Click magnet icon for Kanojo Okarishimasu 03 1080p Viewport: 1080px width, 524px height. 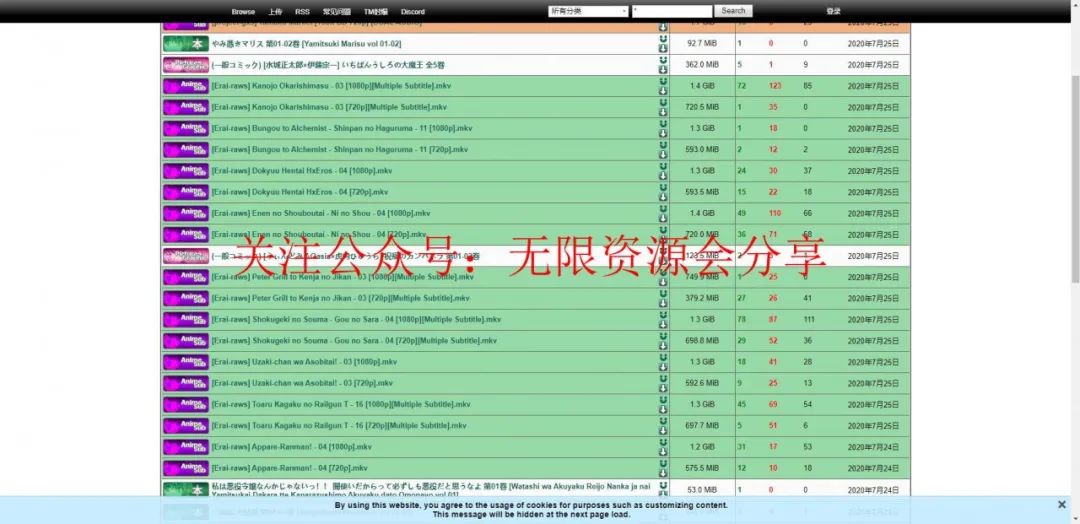pos(663,81)
